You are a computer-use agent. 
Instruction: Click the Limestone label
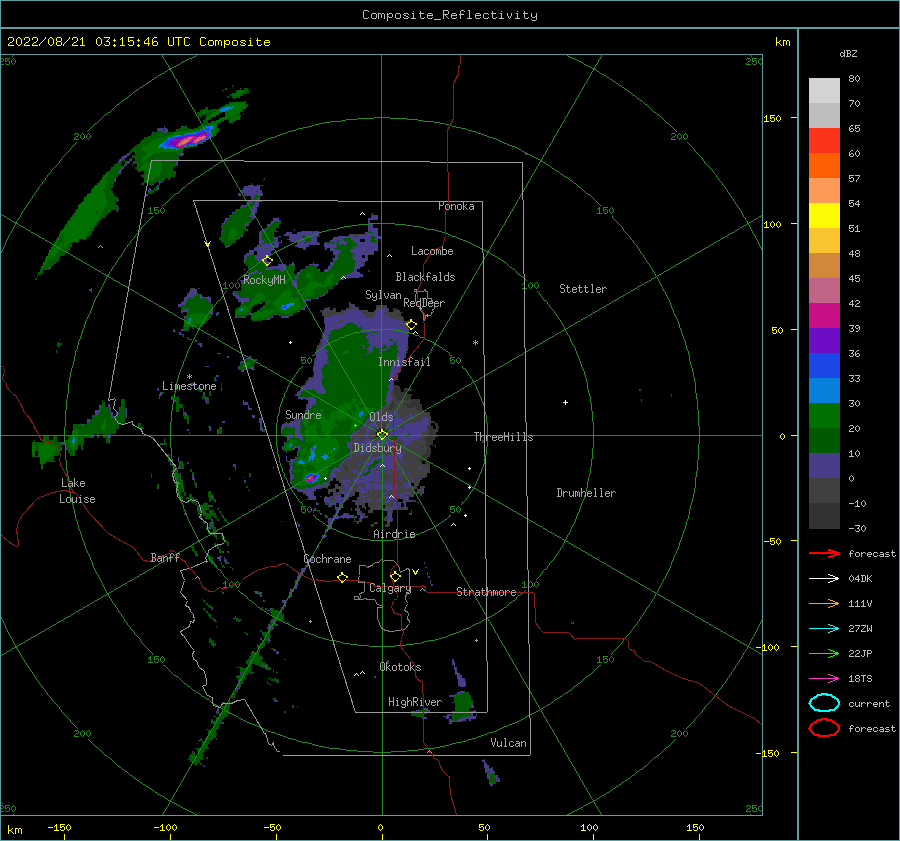pos(189,386)
